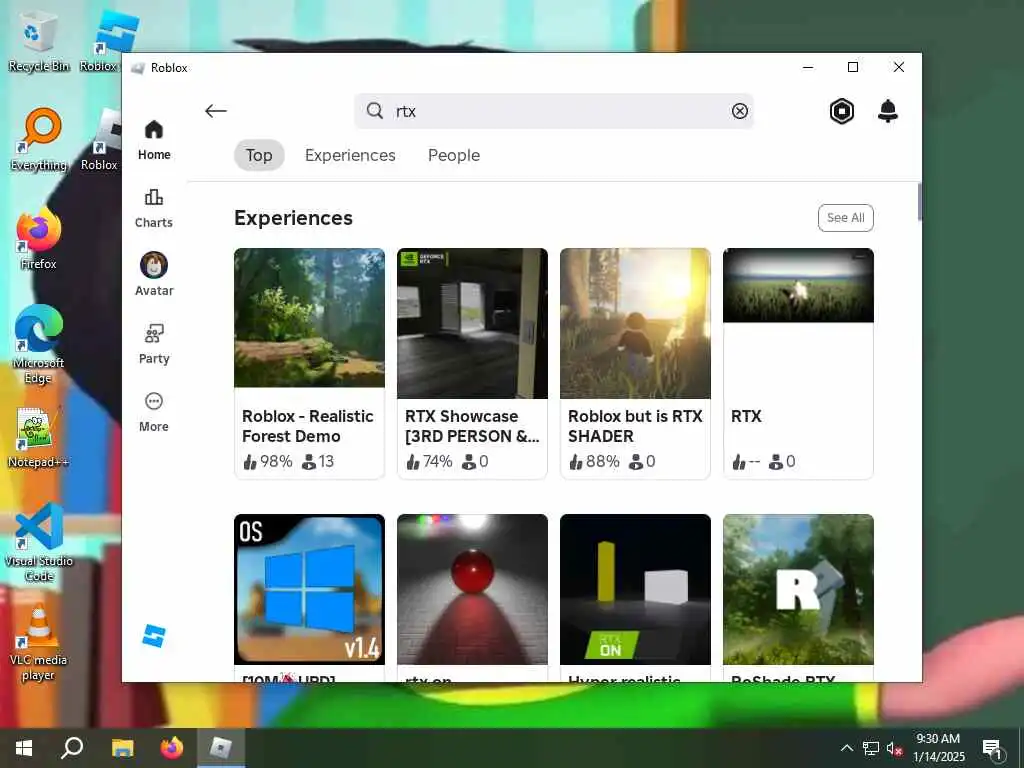Switch to the Experiences tab
The height and width of the screenshot is (768, 1024).
350,155
